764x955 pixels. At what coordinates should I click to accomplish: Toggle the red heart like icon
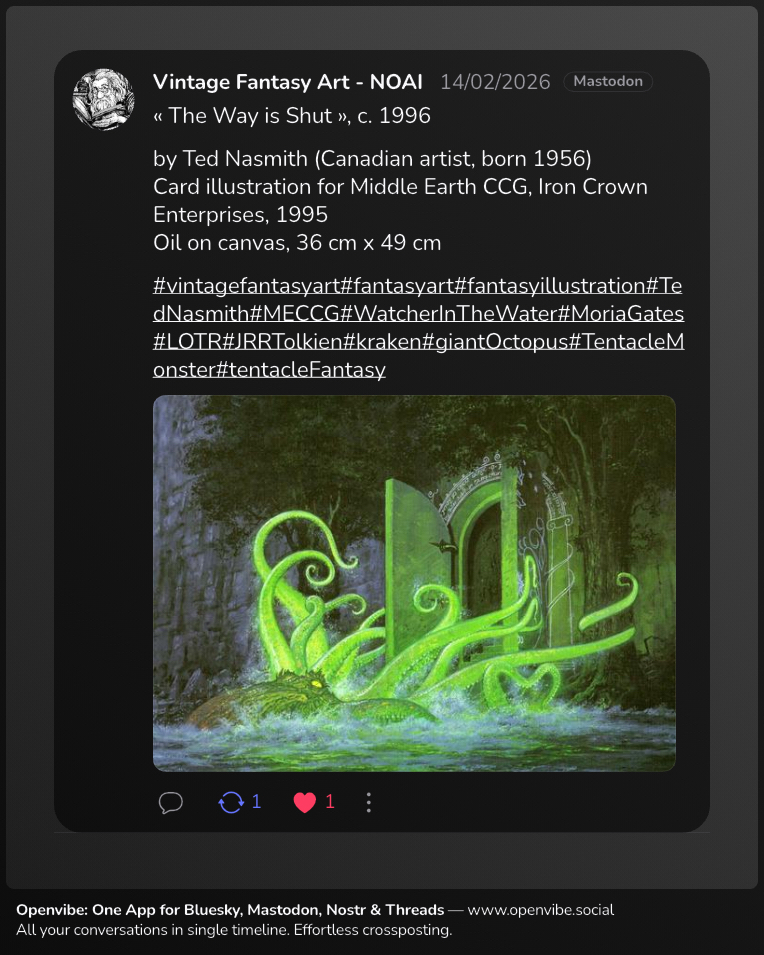click(305, 802)
